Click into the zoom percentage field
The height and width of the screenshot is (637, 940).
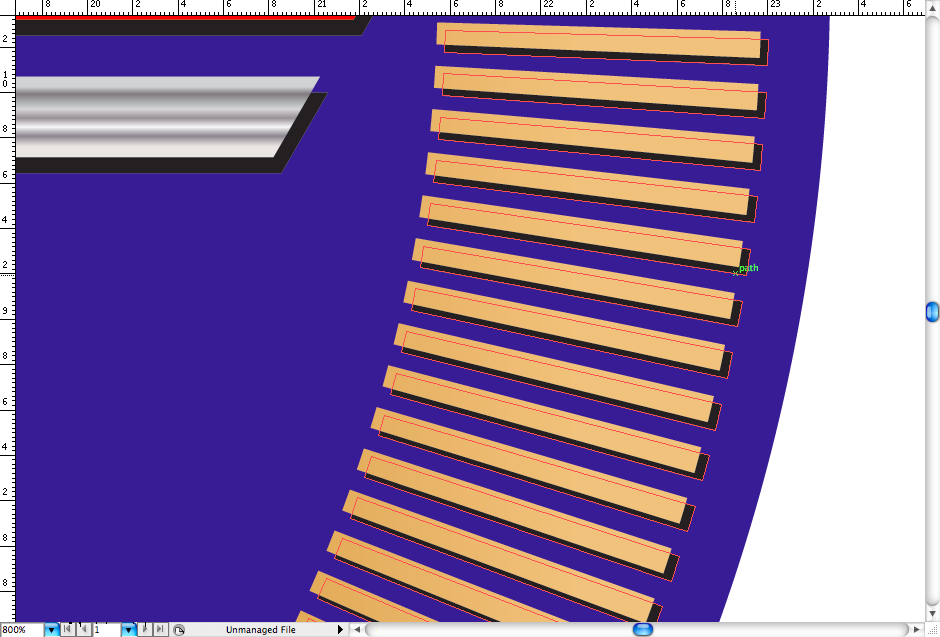point(21,630)
